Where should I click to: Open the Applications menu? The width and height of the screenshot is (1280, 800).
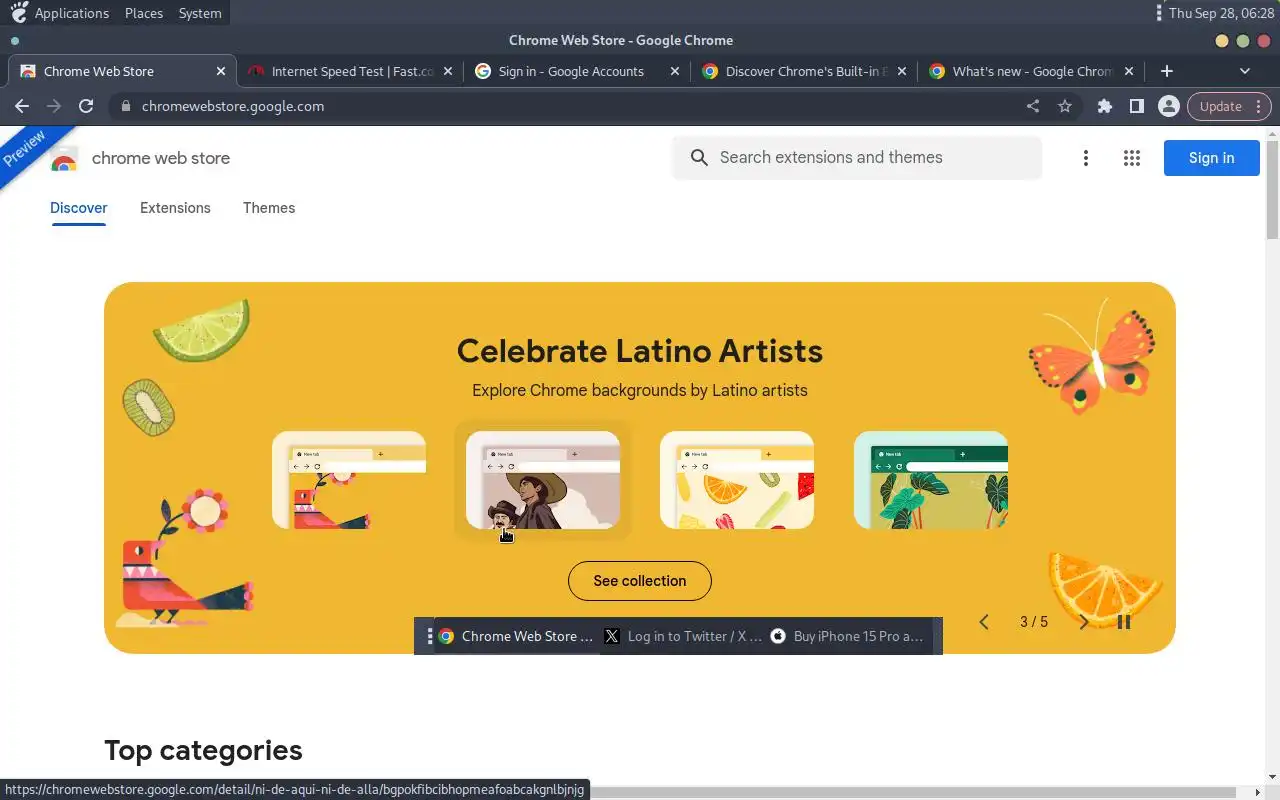tap(72, 13)
